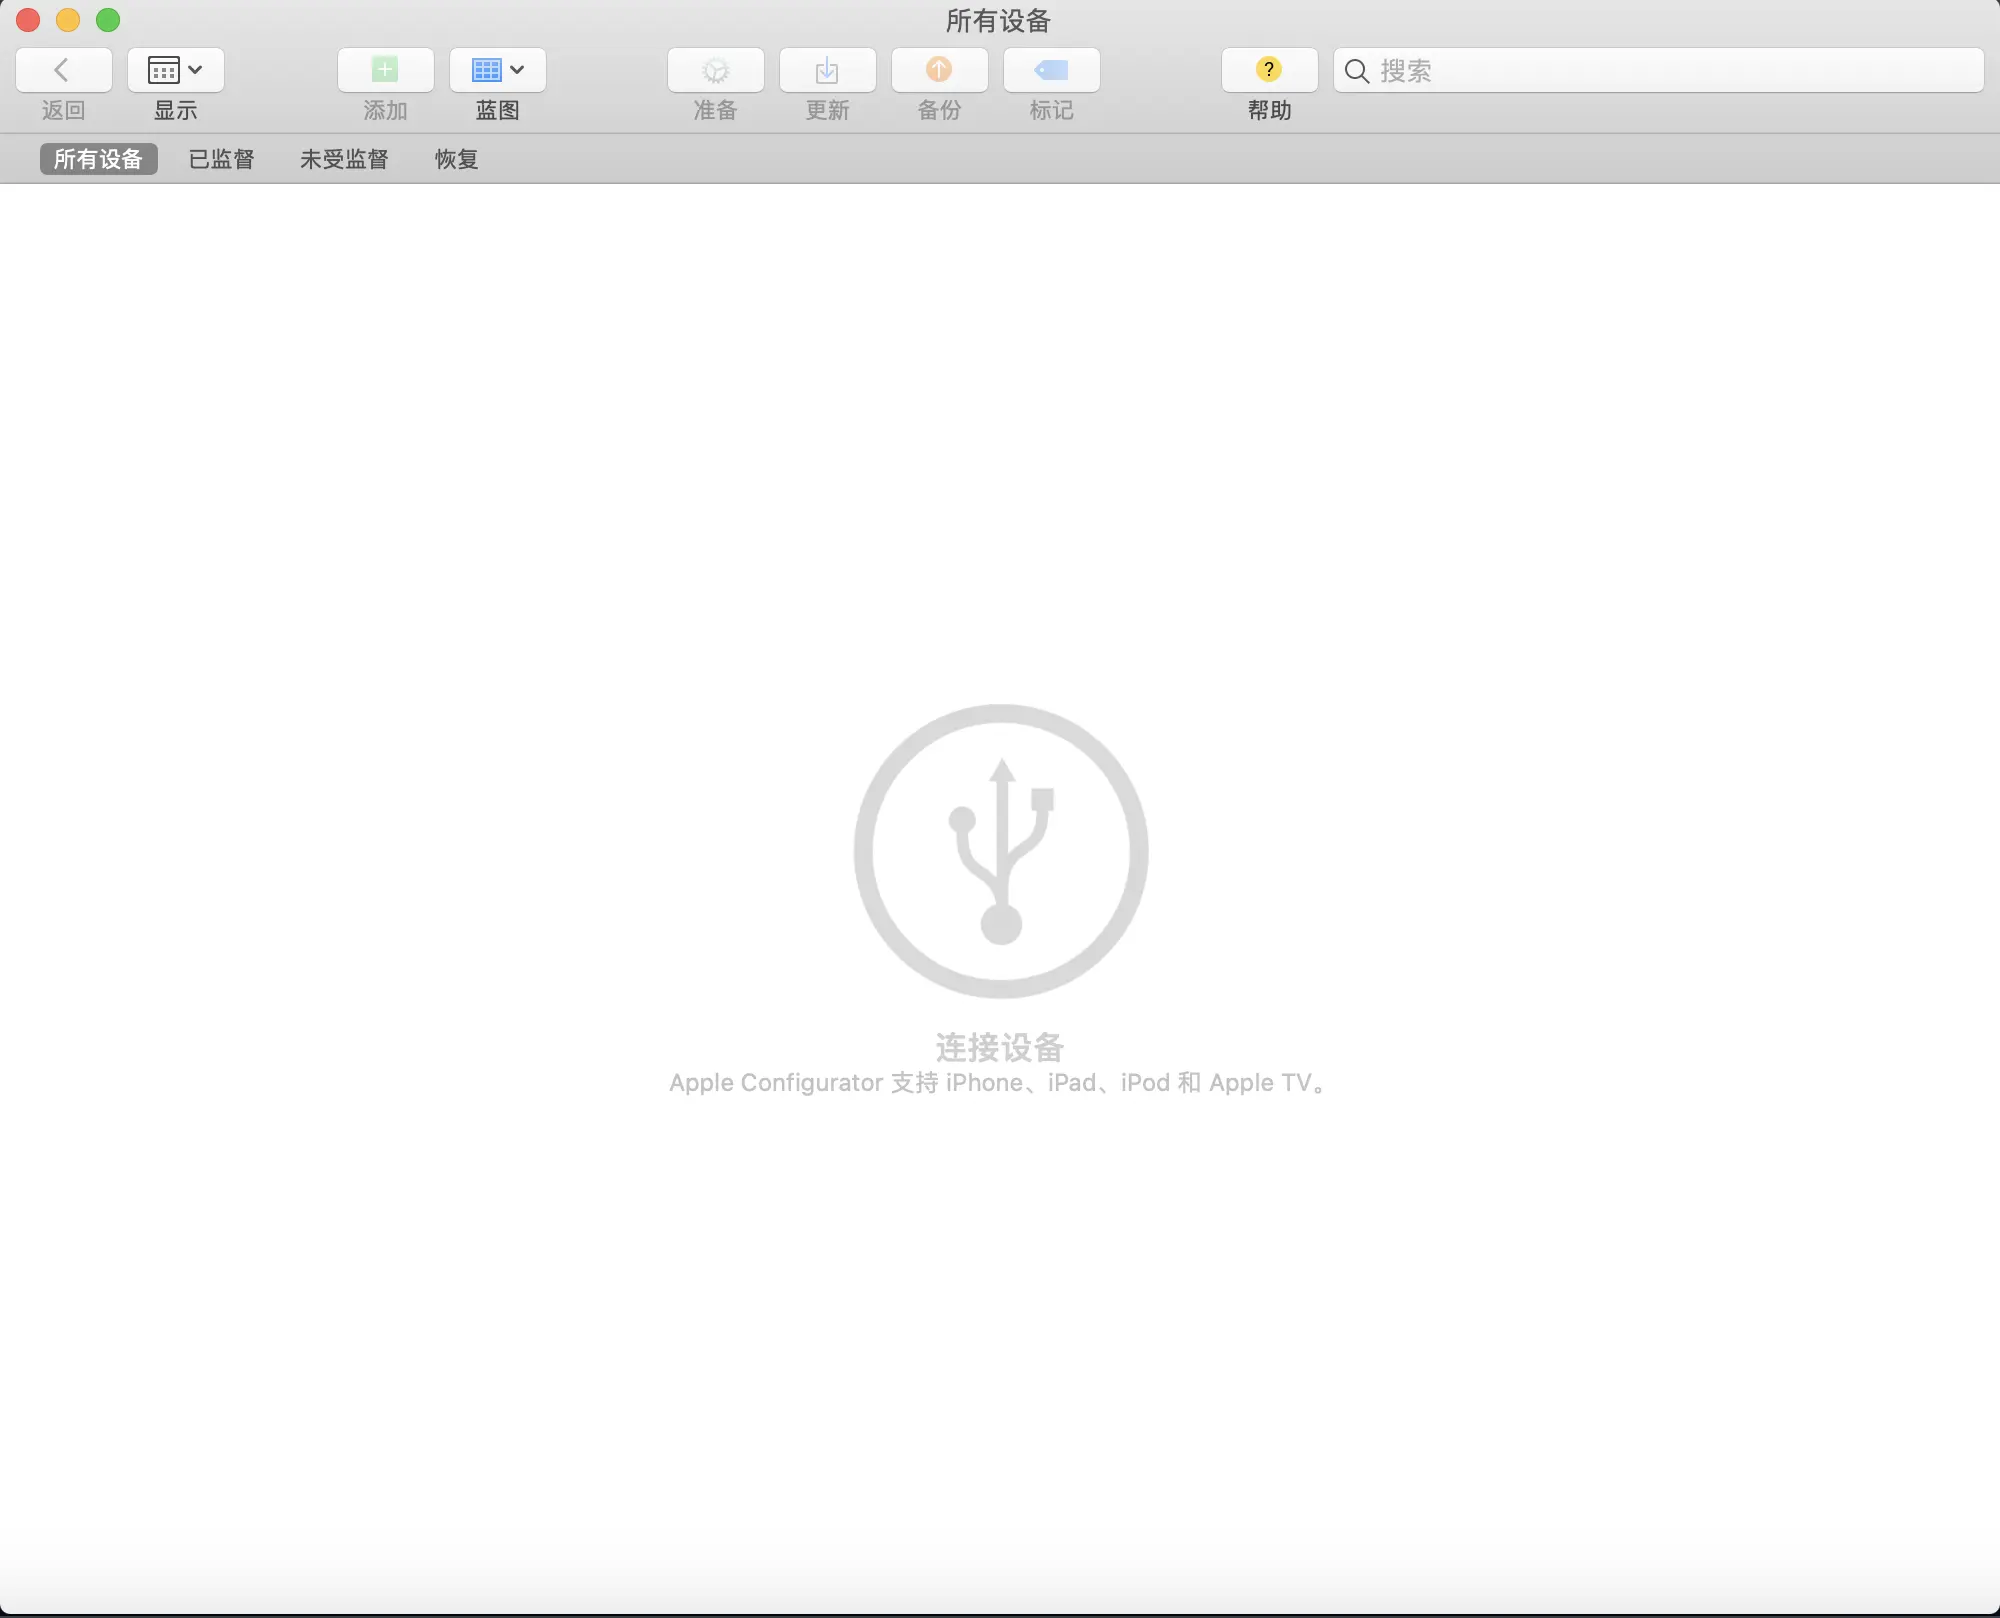Click inside the search (搜索) field

[1680, 71]
